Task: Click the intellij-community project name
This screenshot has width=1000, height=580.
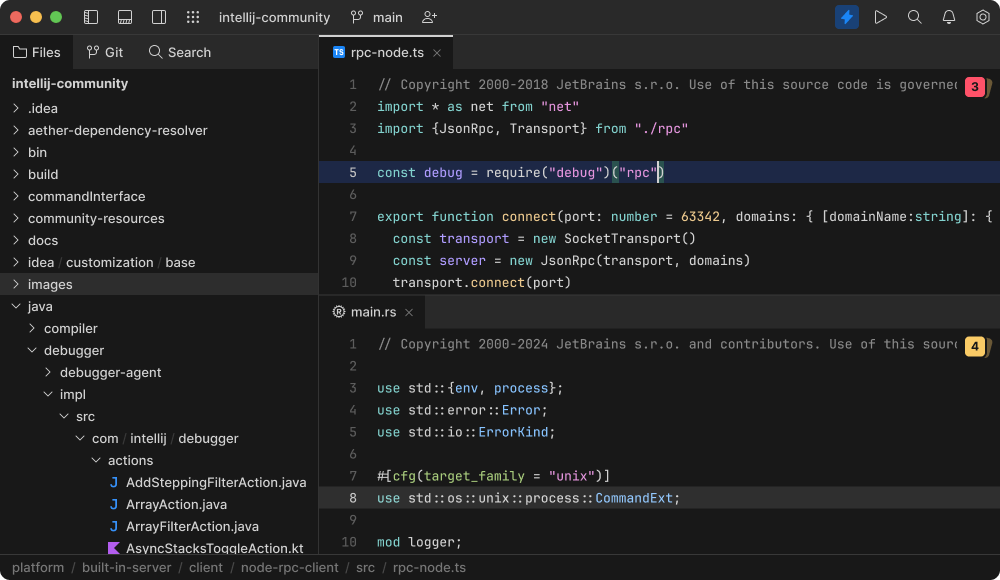Action: [274, 17]
